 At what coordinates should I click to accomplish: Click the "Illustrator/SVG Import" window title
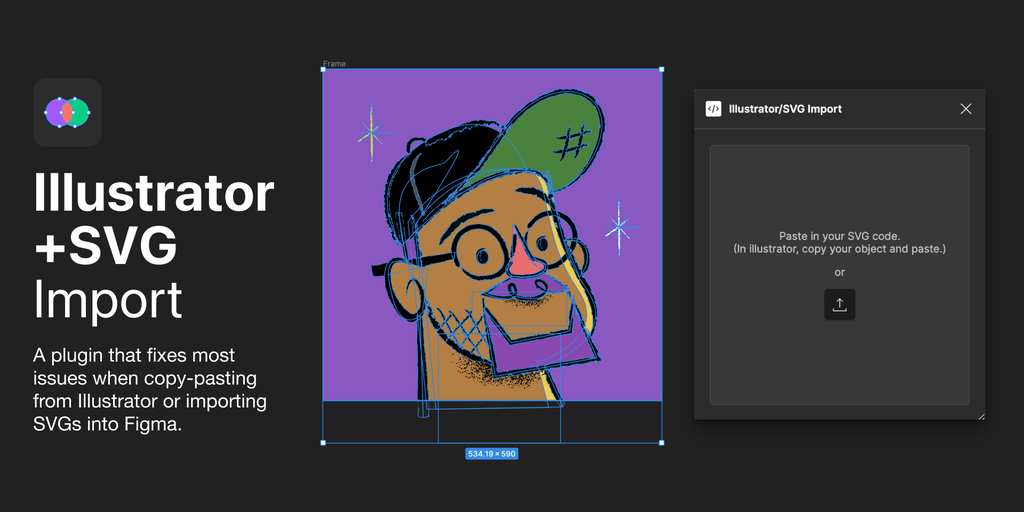point(785,109)
